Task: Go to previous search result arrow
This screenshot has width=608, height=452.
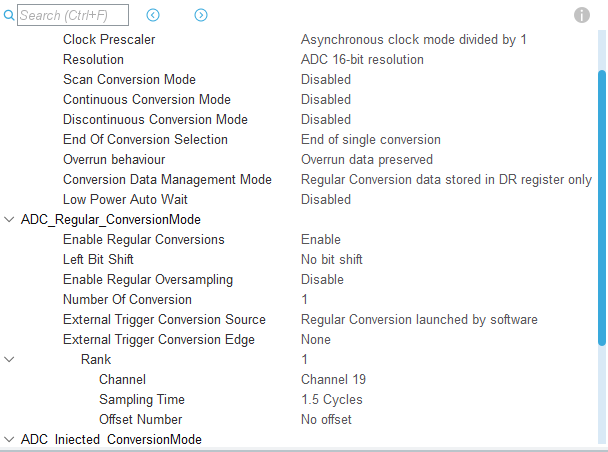Action: [153, 15]
